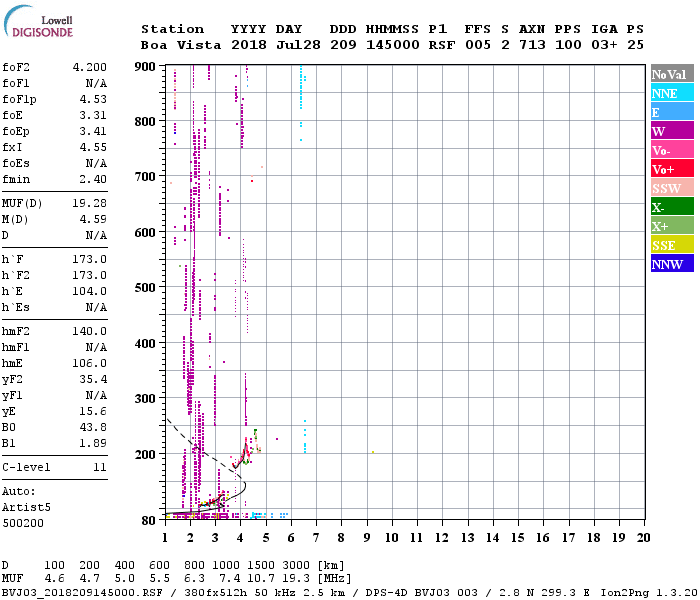Image resolution: width=700 pixels, height=600 pixels.
Task: Click the Artist5 auto-scaling label
Action: [x=26, y=508]
